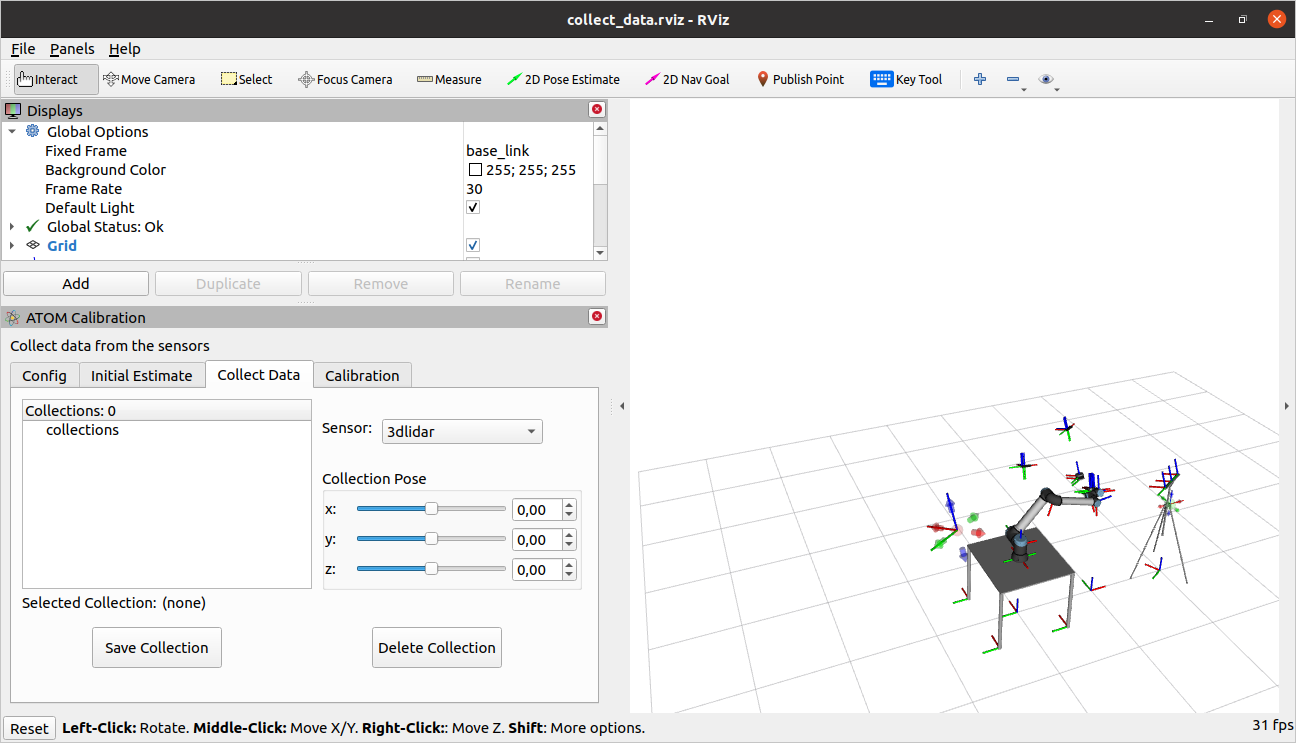Select the Measure tool
The width and height of the screenshot is (1296, 743).
click(x=449, y=78)
